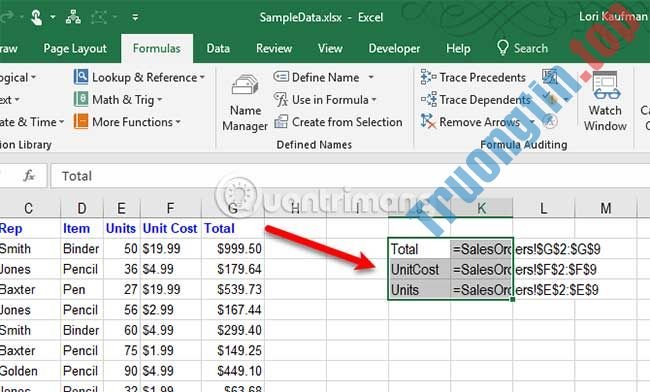Click the Golden rep cell
Viewport: 650px width, 392px height.
(30, 370)
